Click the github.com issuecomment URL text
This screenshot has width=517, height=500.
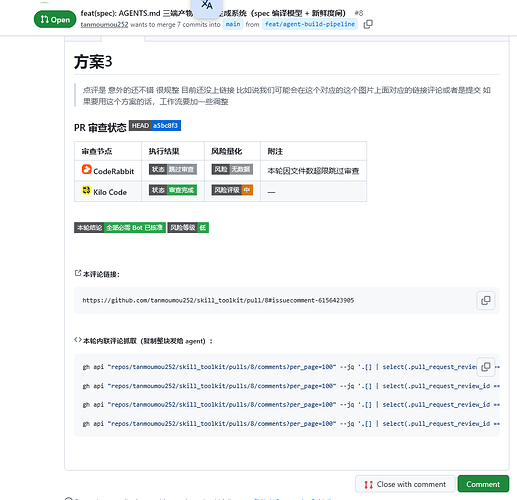click(218, 300)
